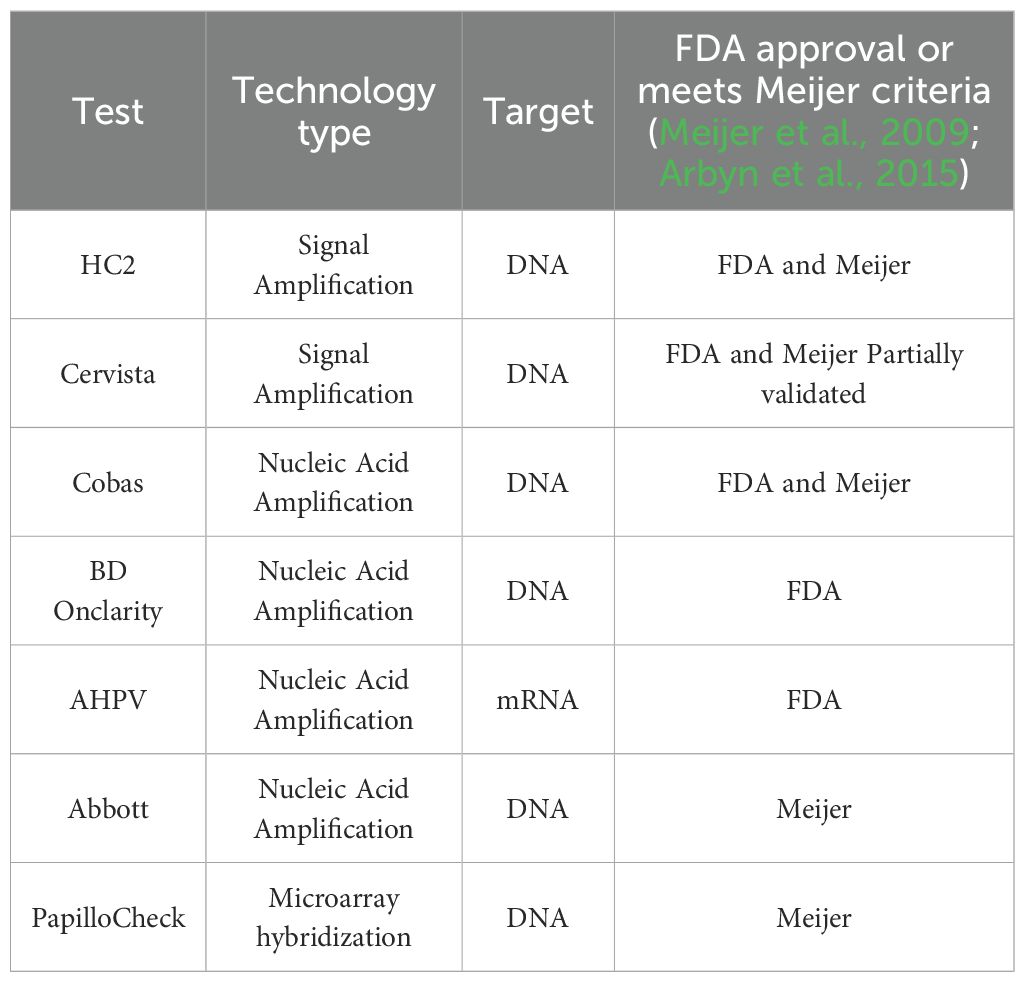Select the PapilloCheck test name cell
The width and height of the screenshot is (1025, 982).
click(108, 918)
